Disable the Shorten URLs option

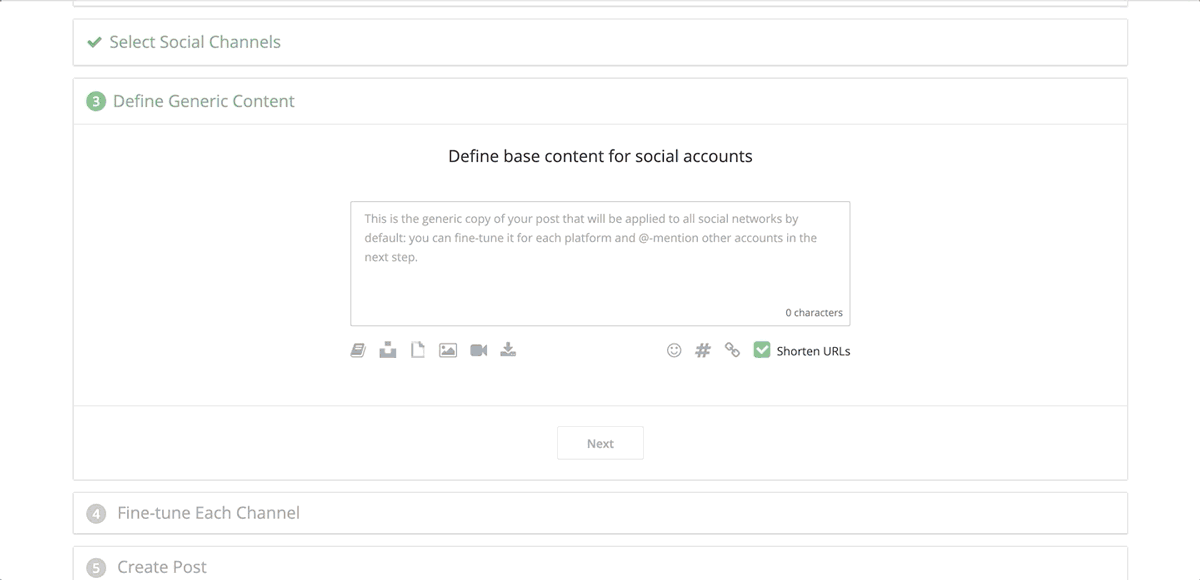(x=762, y=350)
